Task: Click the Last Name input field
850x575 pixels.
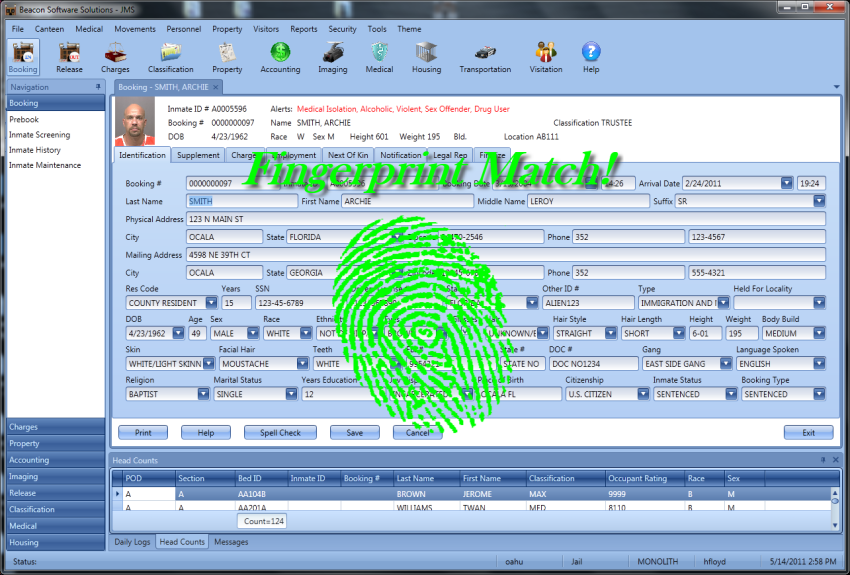Action: point(239,201)
